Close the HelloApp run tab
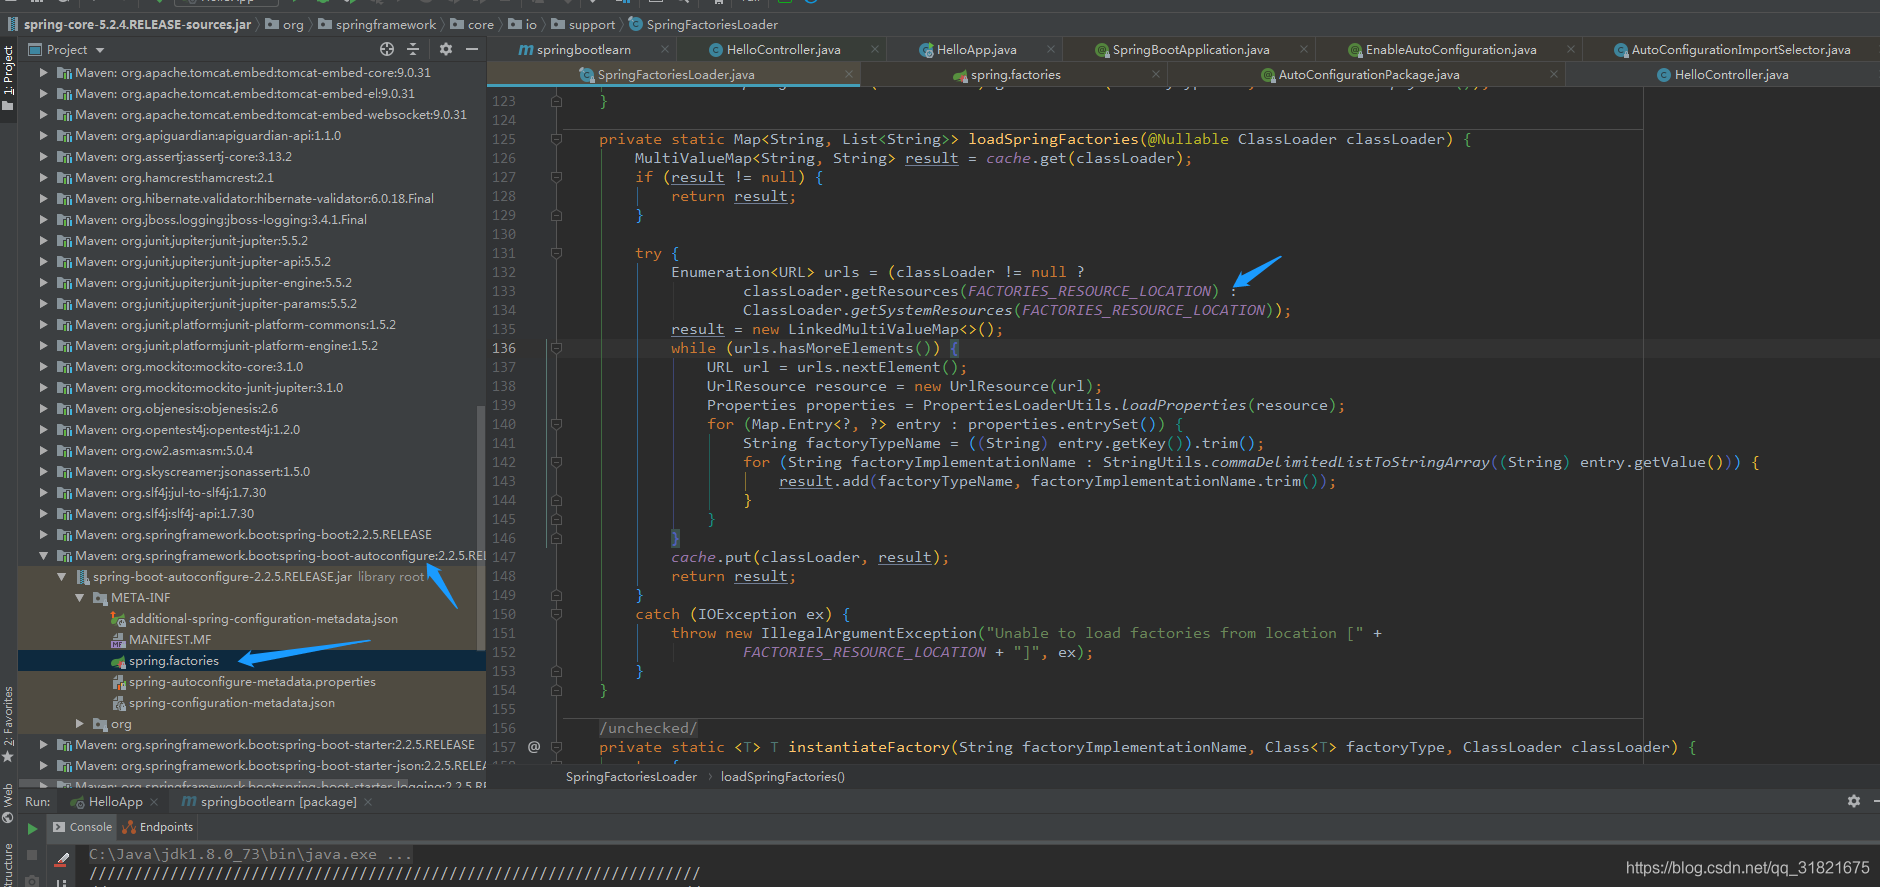 [154, 802]
